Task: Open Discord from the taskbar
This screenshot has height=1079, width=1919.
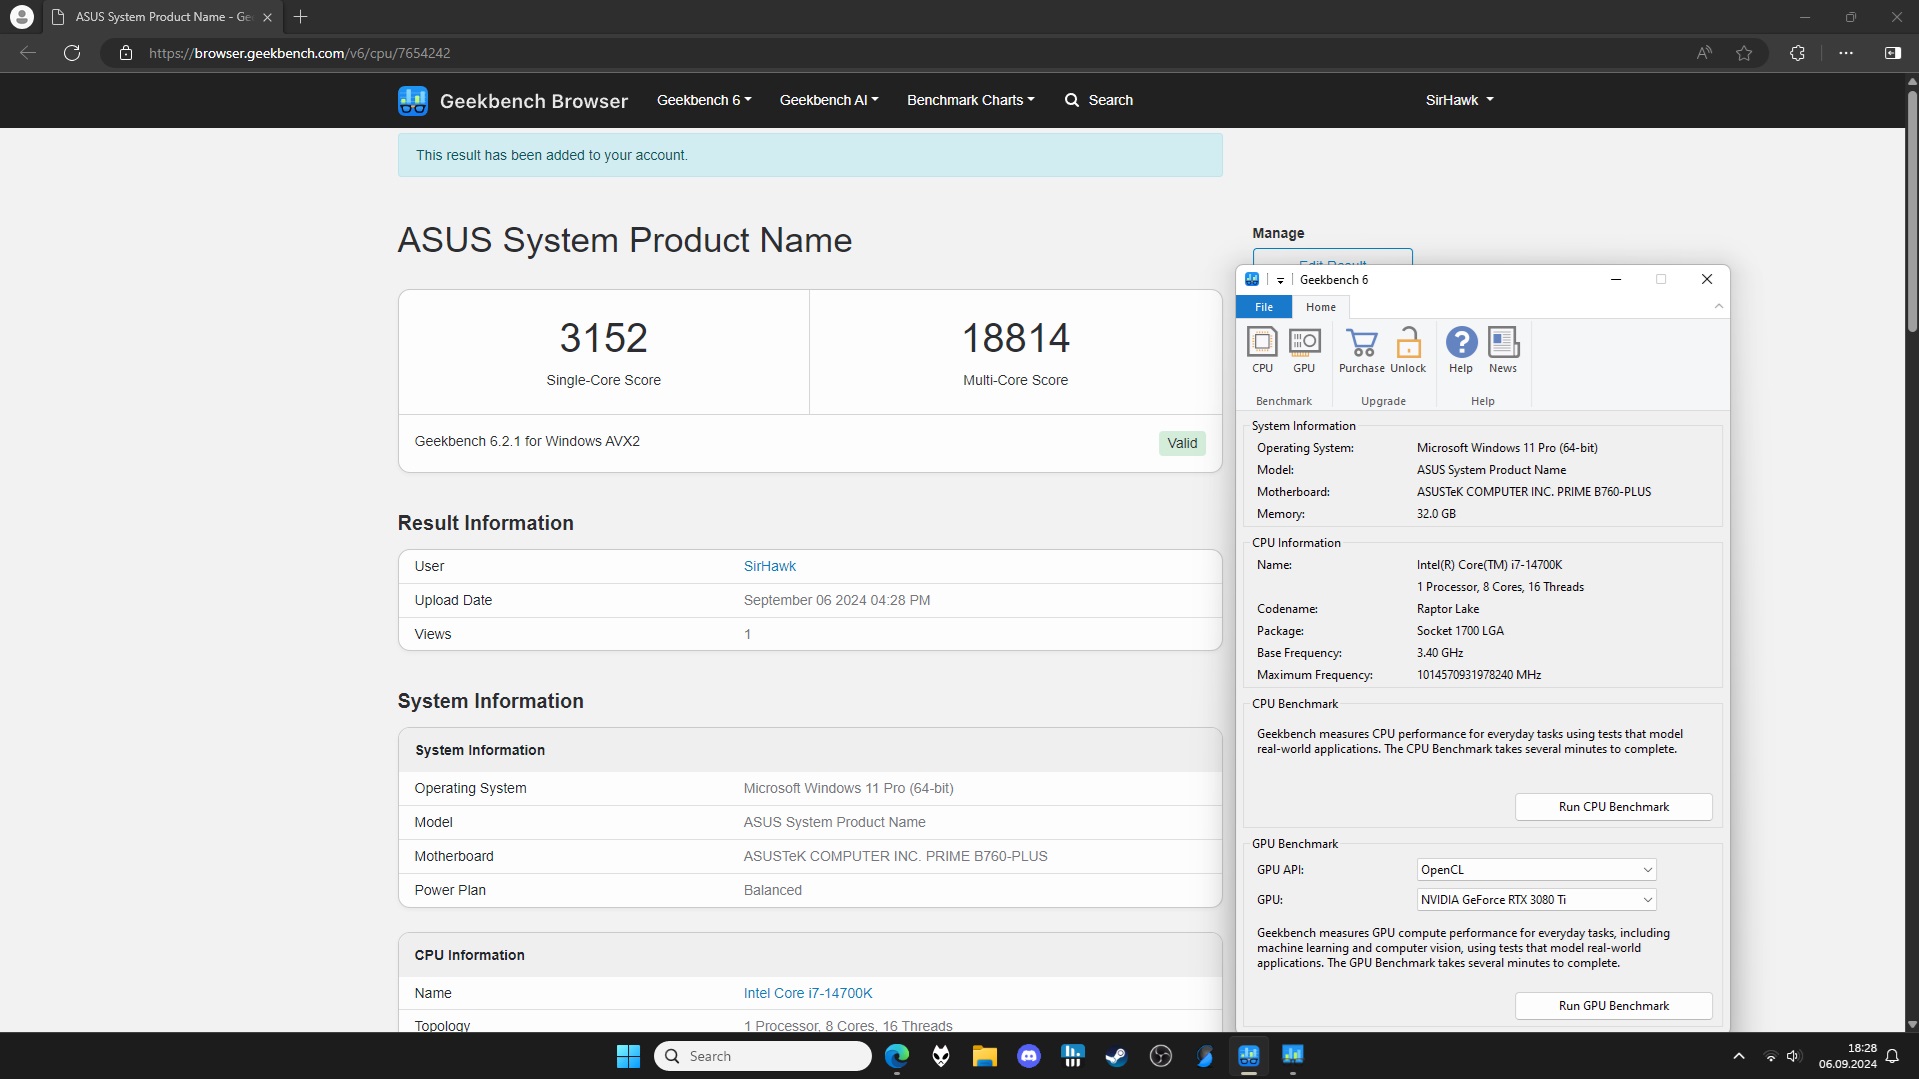Action: (1029, 1056)
